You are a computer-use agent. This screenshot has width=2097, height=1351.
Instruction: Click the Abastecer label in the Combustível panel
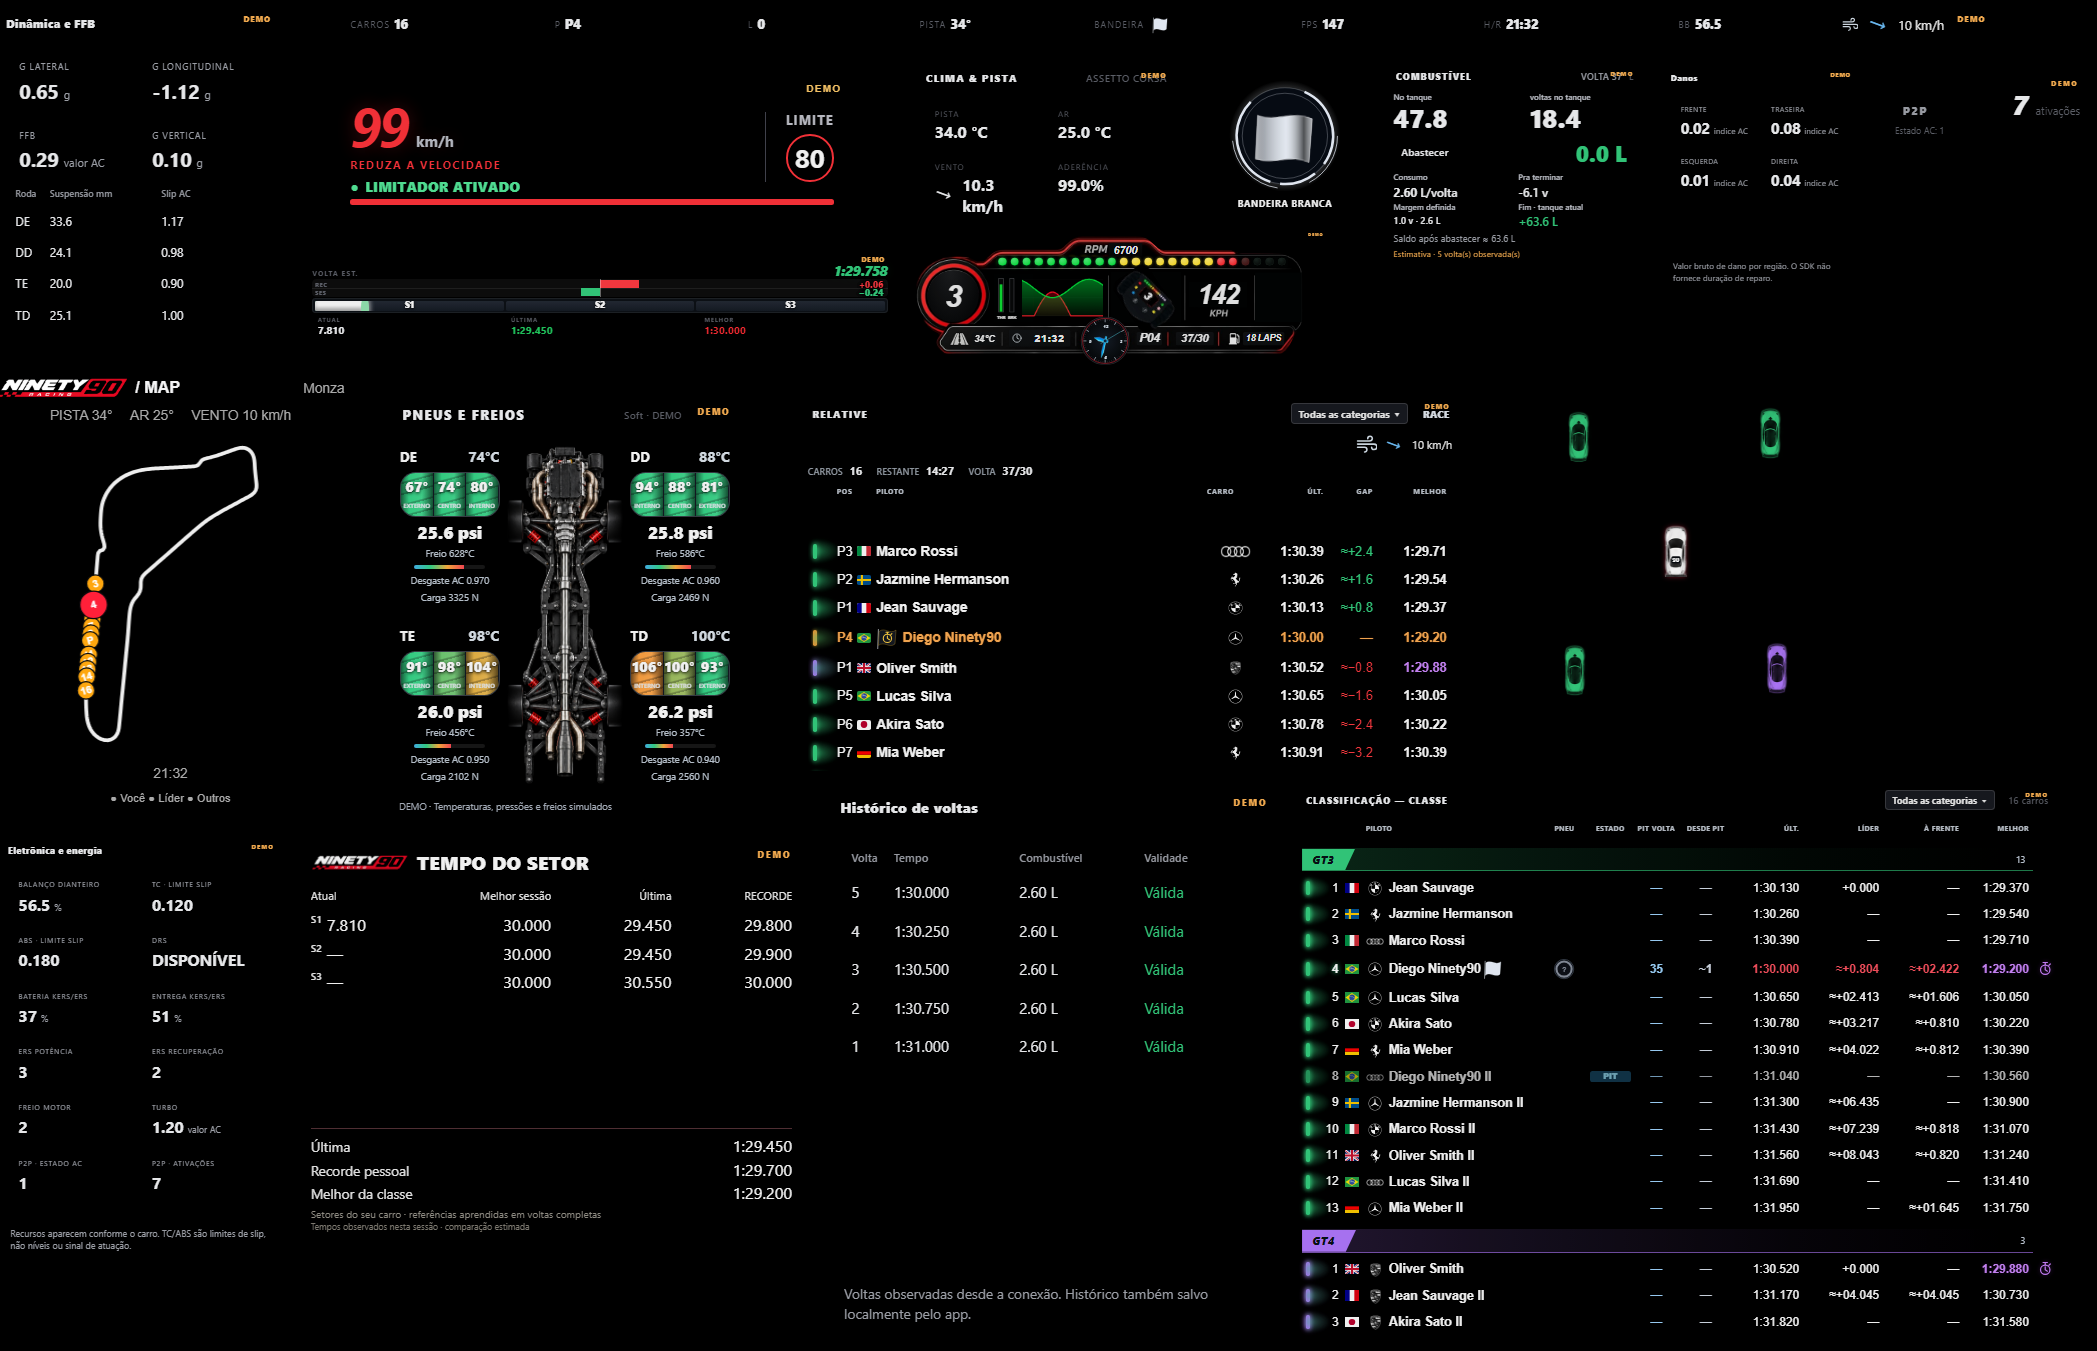[1425, 152]
